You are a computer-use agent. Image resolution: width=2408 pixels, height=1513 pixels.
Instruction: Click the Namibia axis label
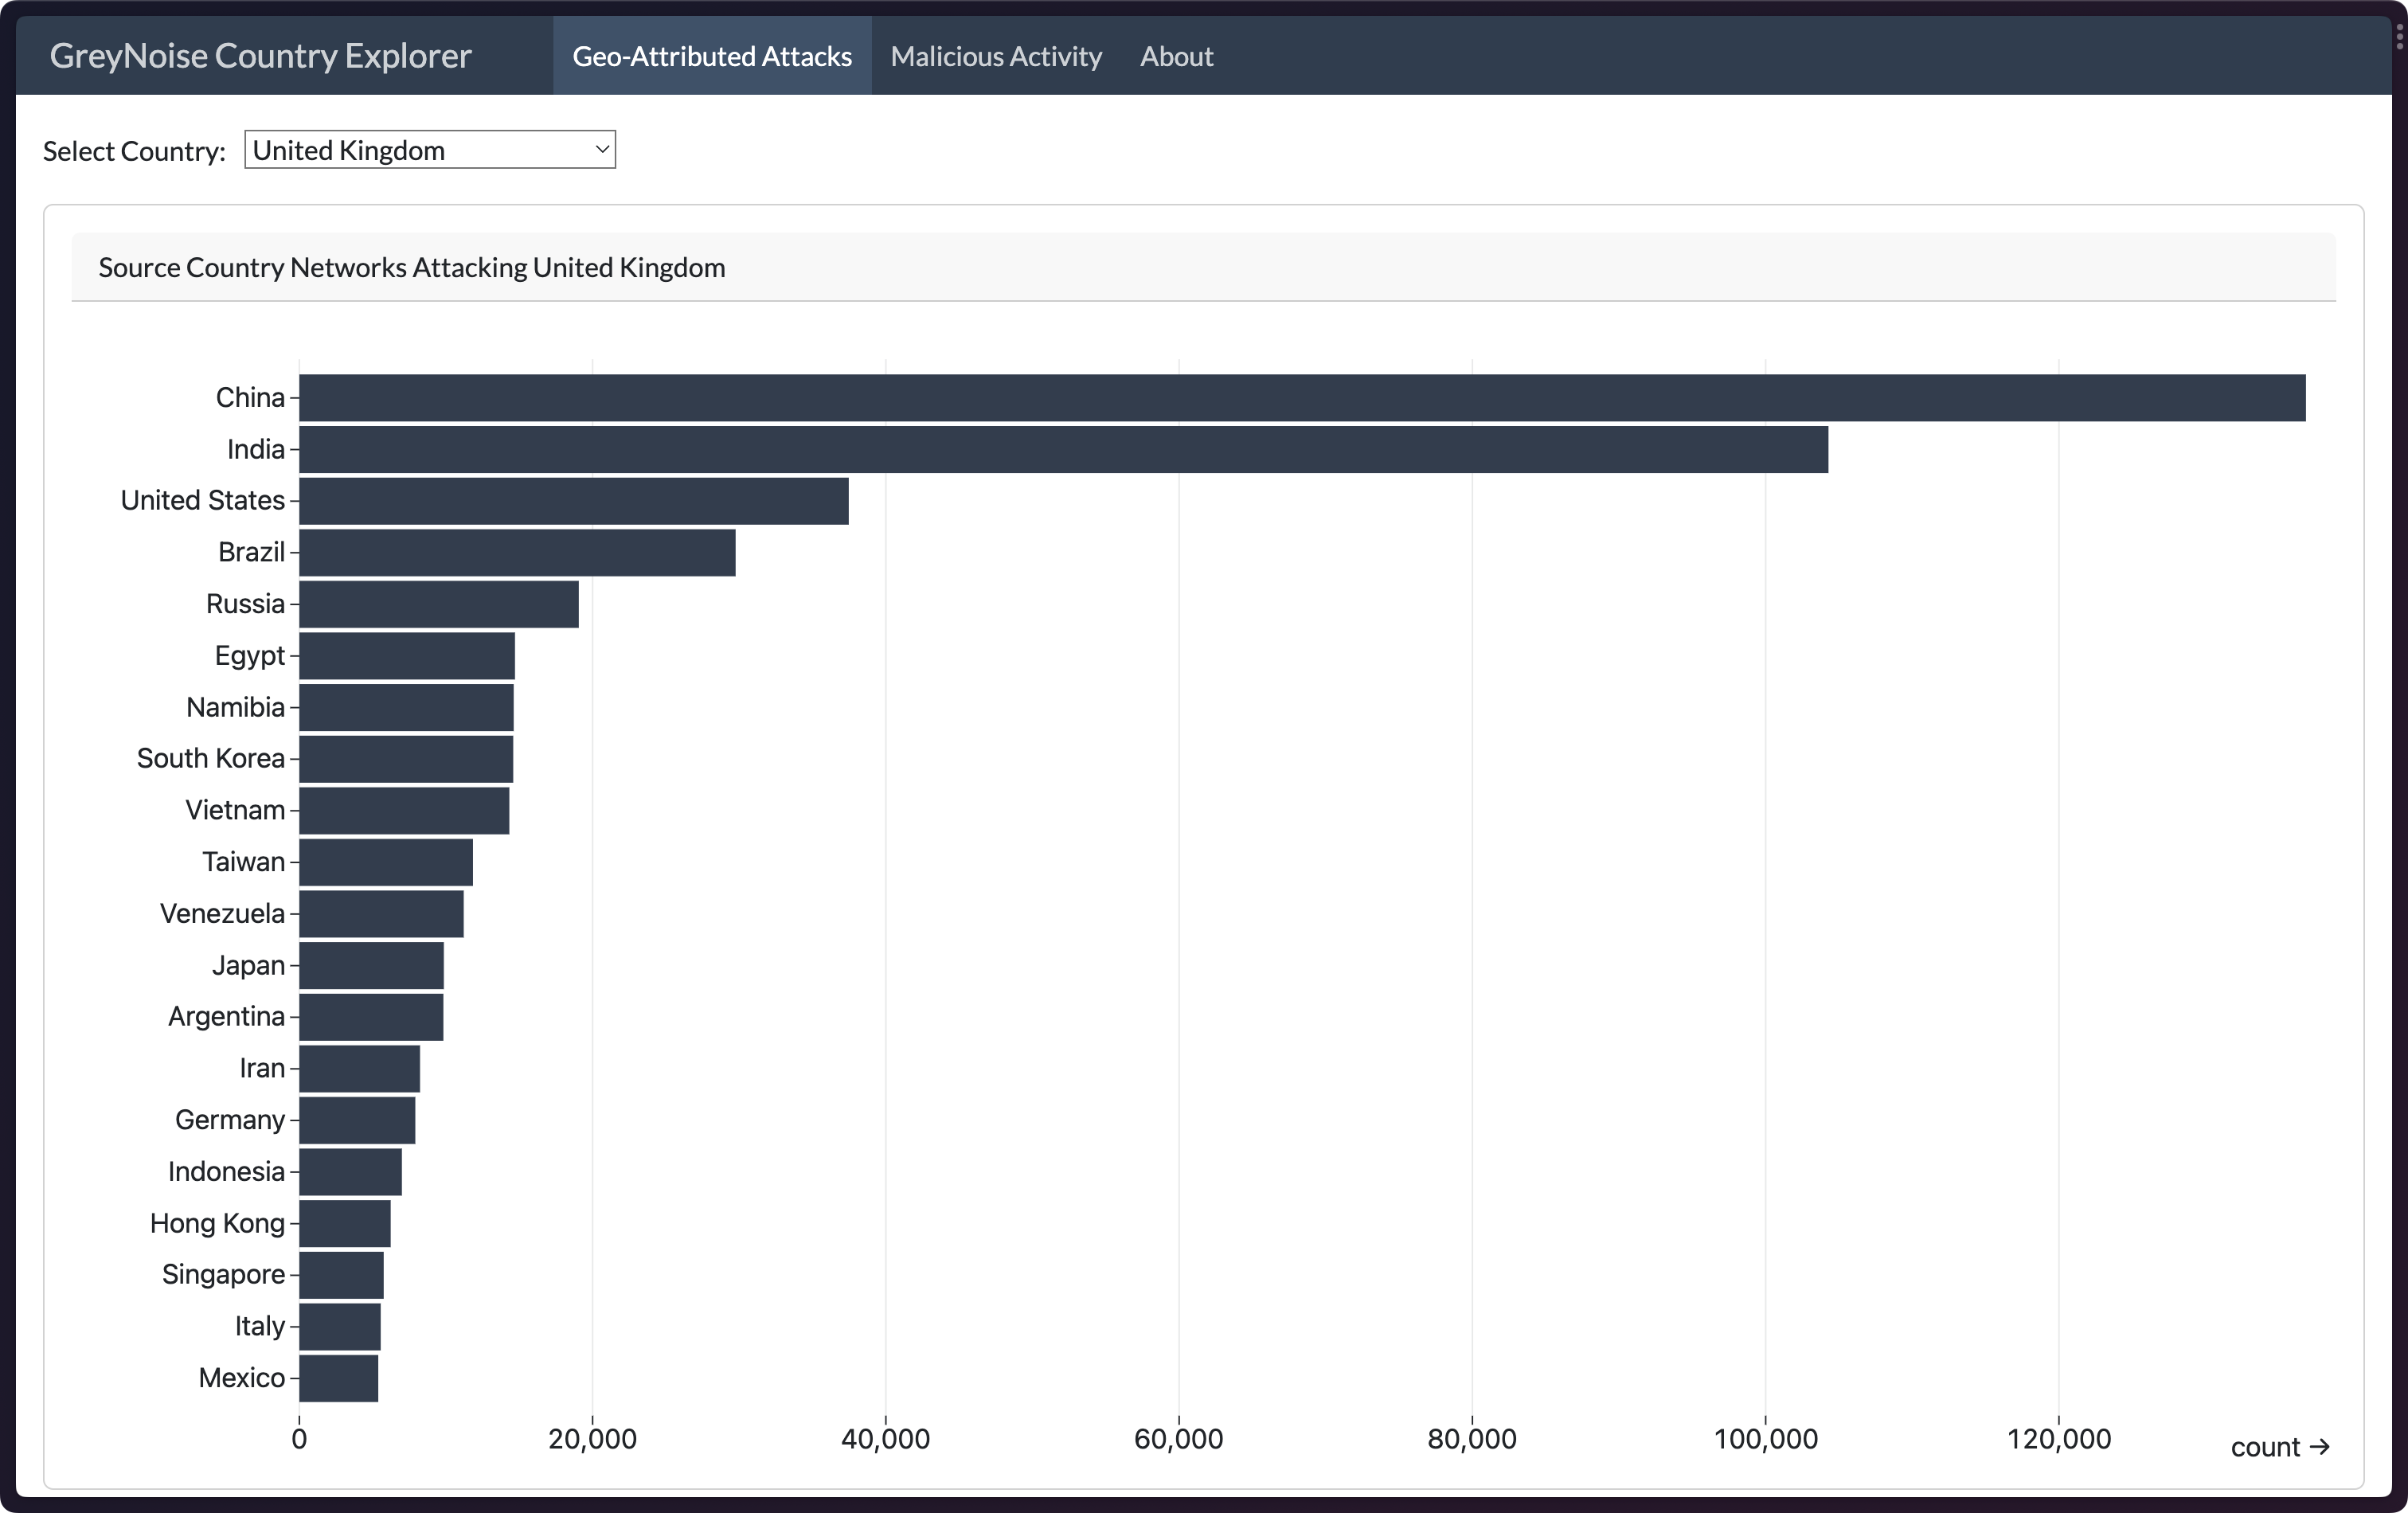click(235, 708)
